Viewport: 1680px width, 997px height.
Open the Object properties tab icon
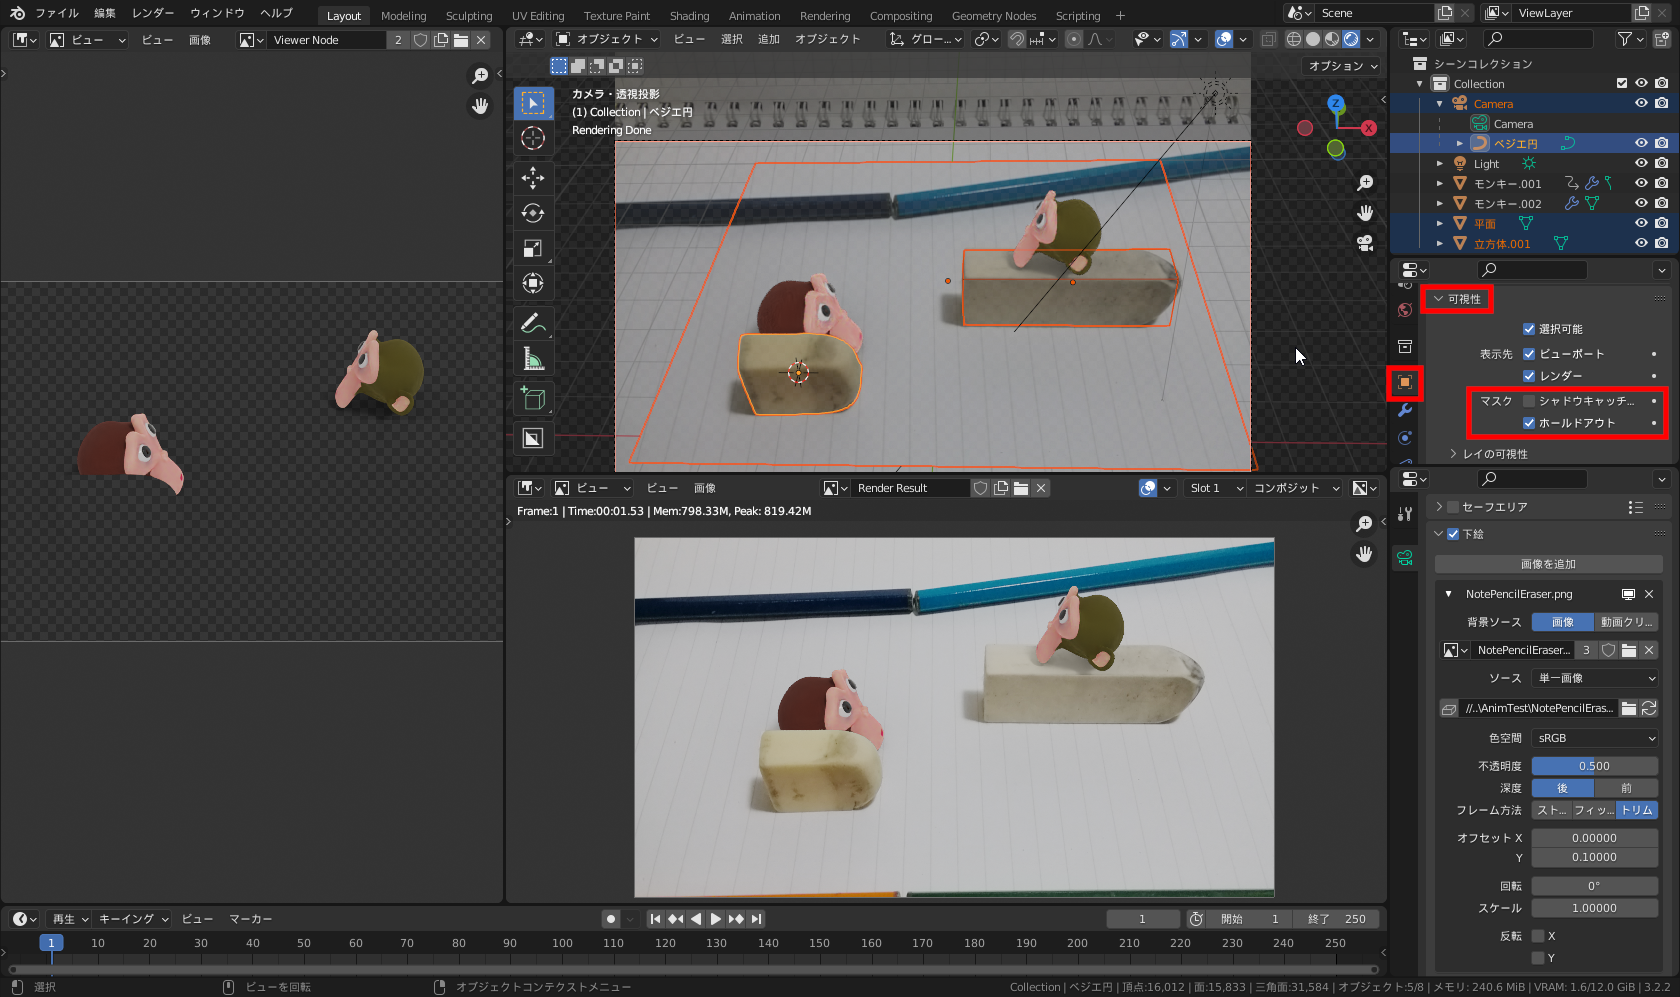(1405, 382)
